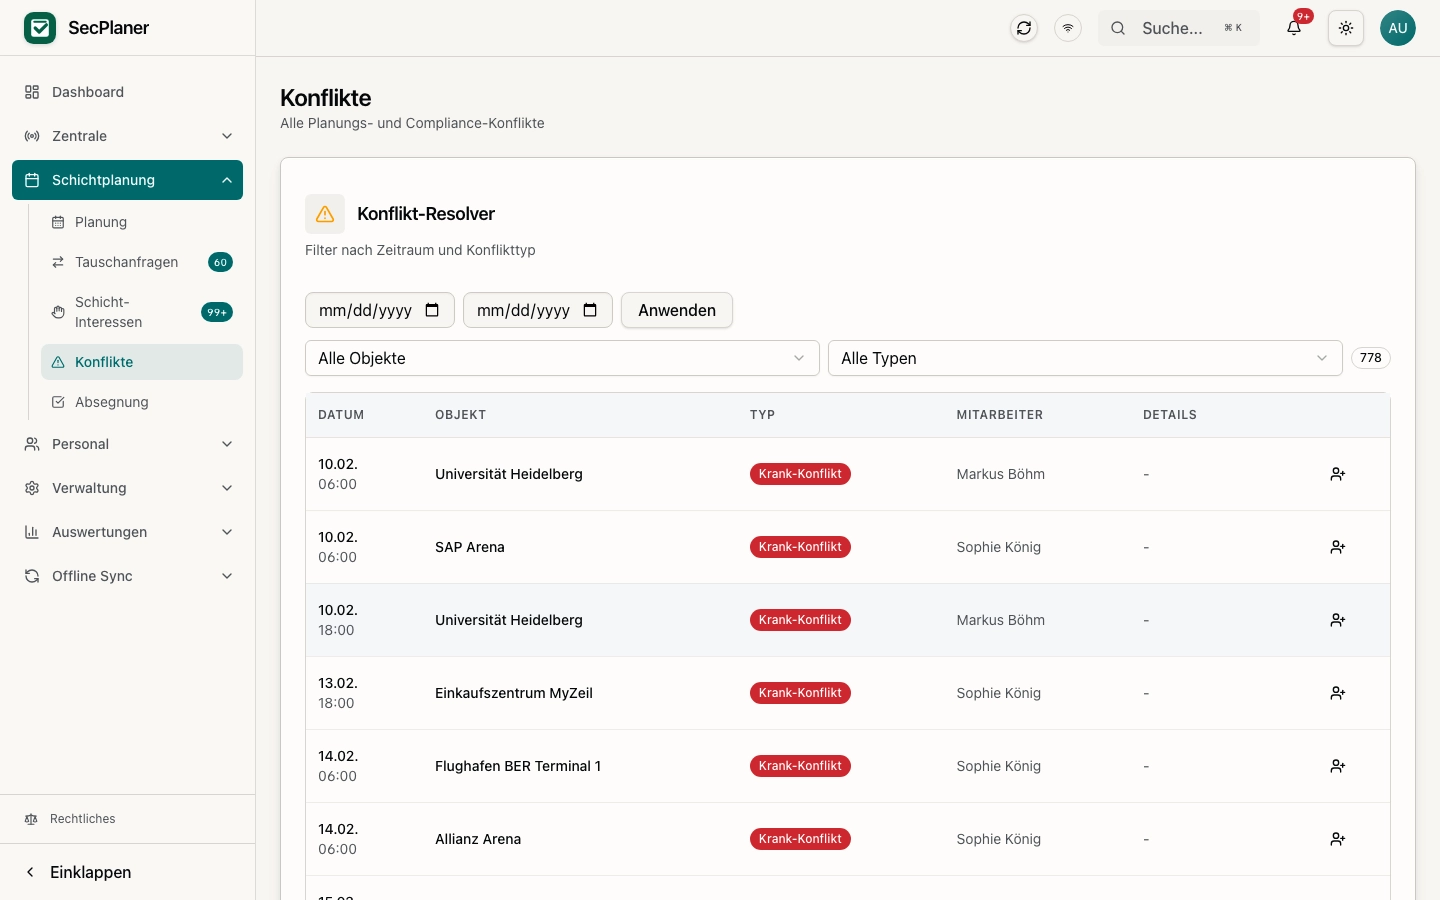Go to Tauschanfragen in sidebar
The image size is (1440, 900).
pos(127,262)
